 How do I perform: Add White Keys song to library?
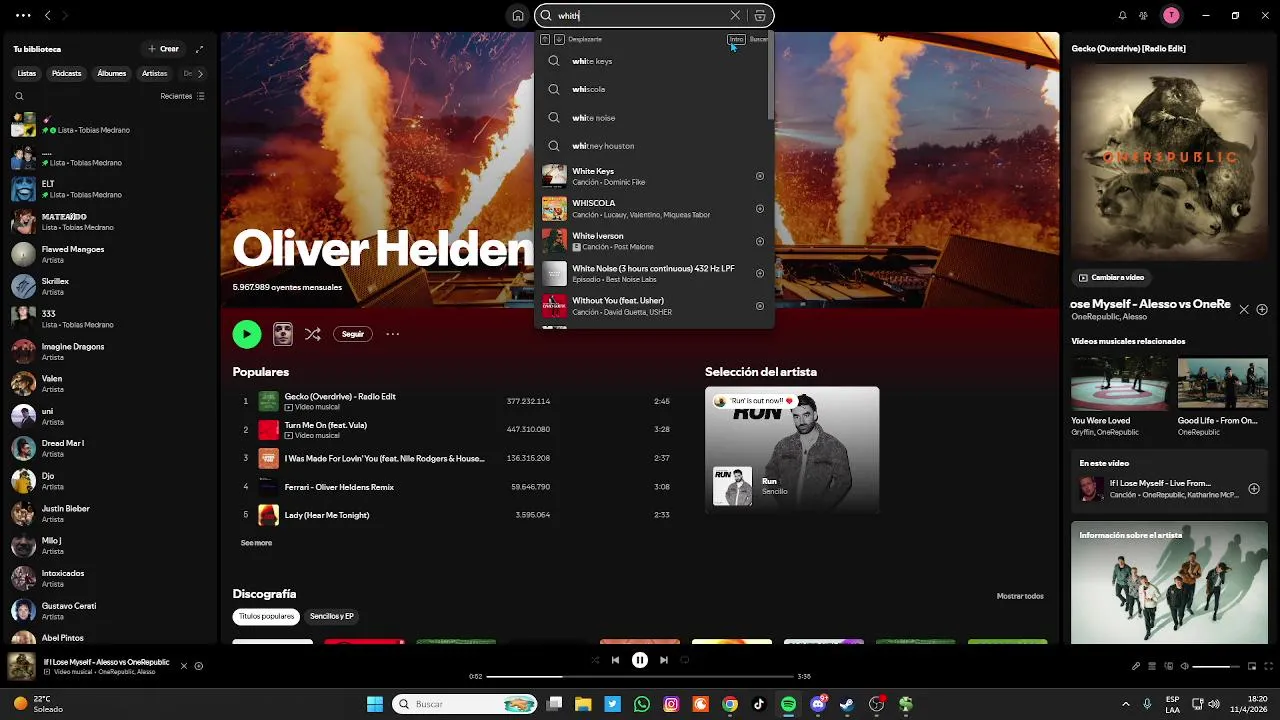coord(760,176)
